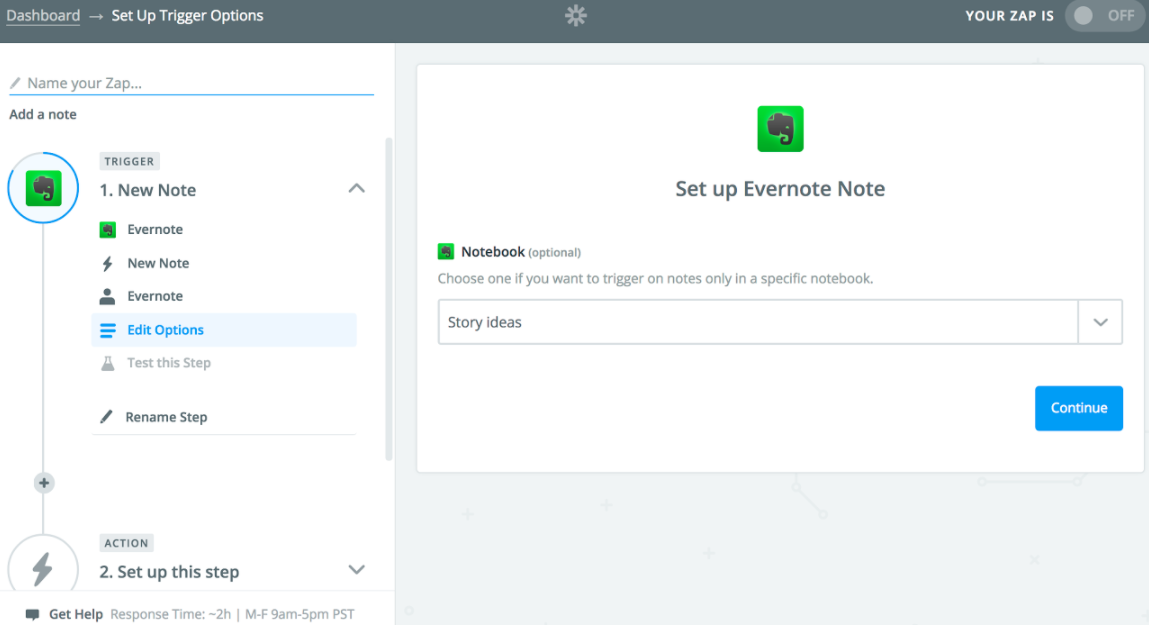Image resolution: width=1149 pixels, height=625 pixels.
Task: Click Add a note link
Action: tap(43, 114)
